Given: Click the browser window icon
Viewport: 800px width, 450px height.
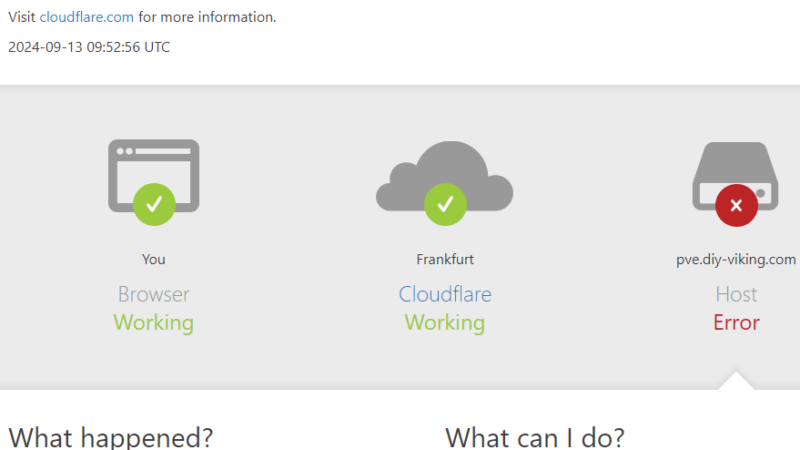Looking at the screenshot, I should tap(154, 176).
